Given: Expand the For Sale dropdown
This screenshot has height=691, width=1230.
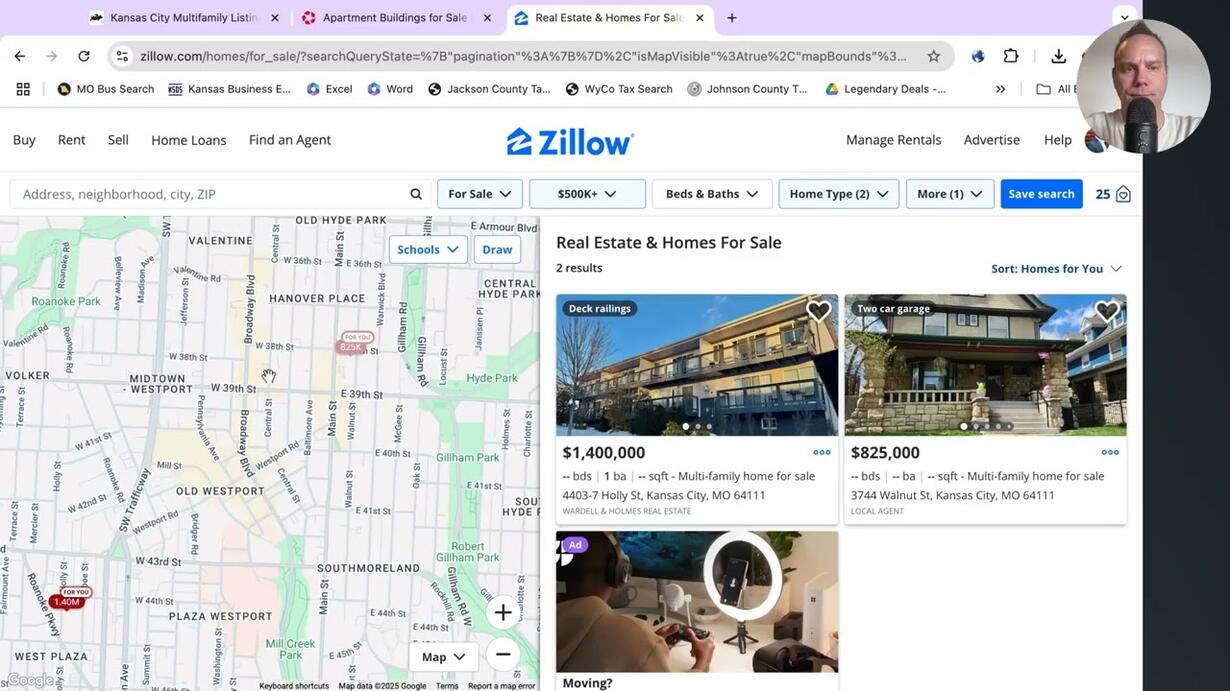Looking at the screenshot, I should click(x=480, y=194).
